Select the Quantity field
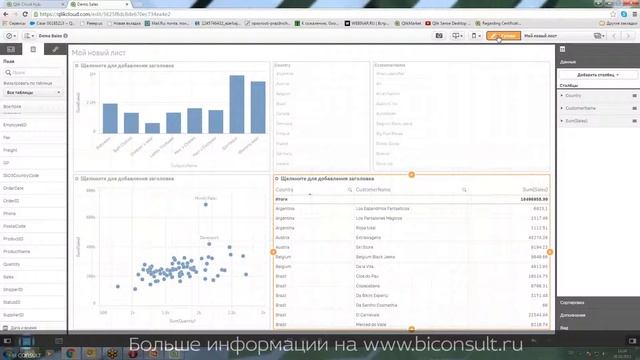 [33, 264]
